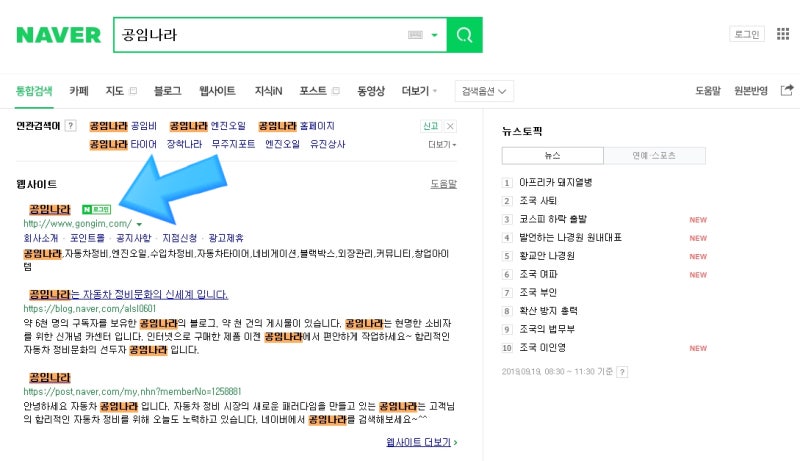The width and height of the screenshot is (800, 461).
Task: Select the 동영상 tab
Action: coord(371,91)
